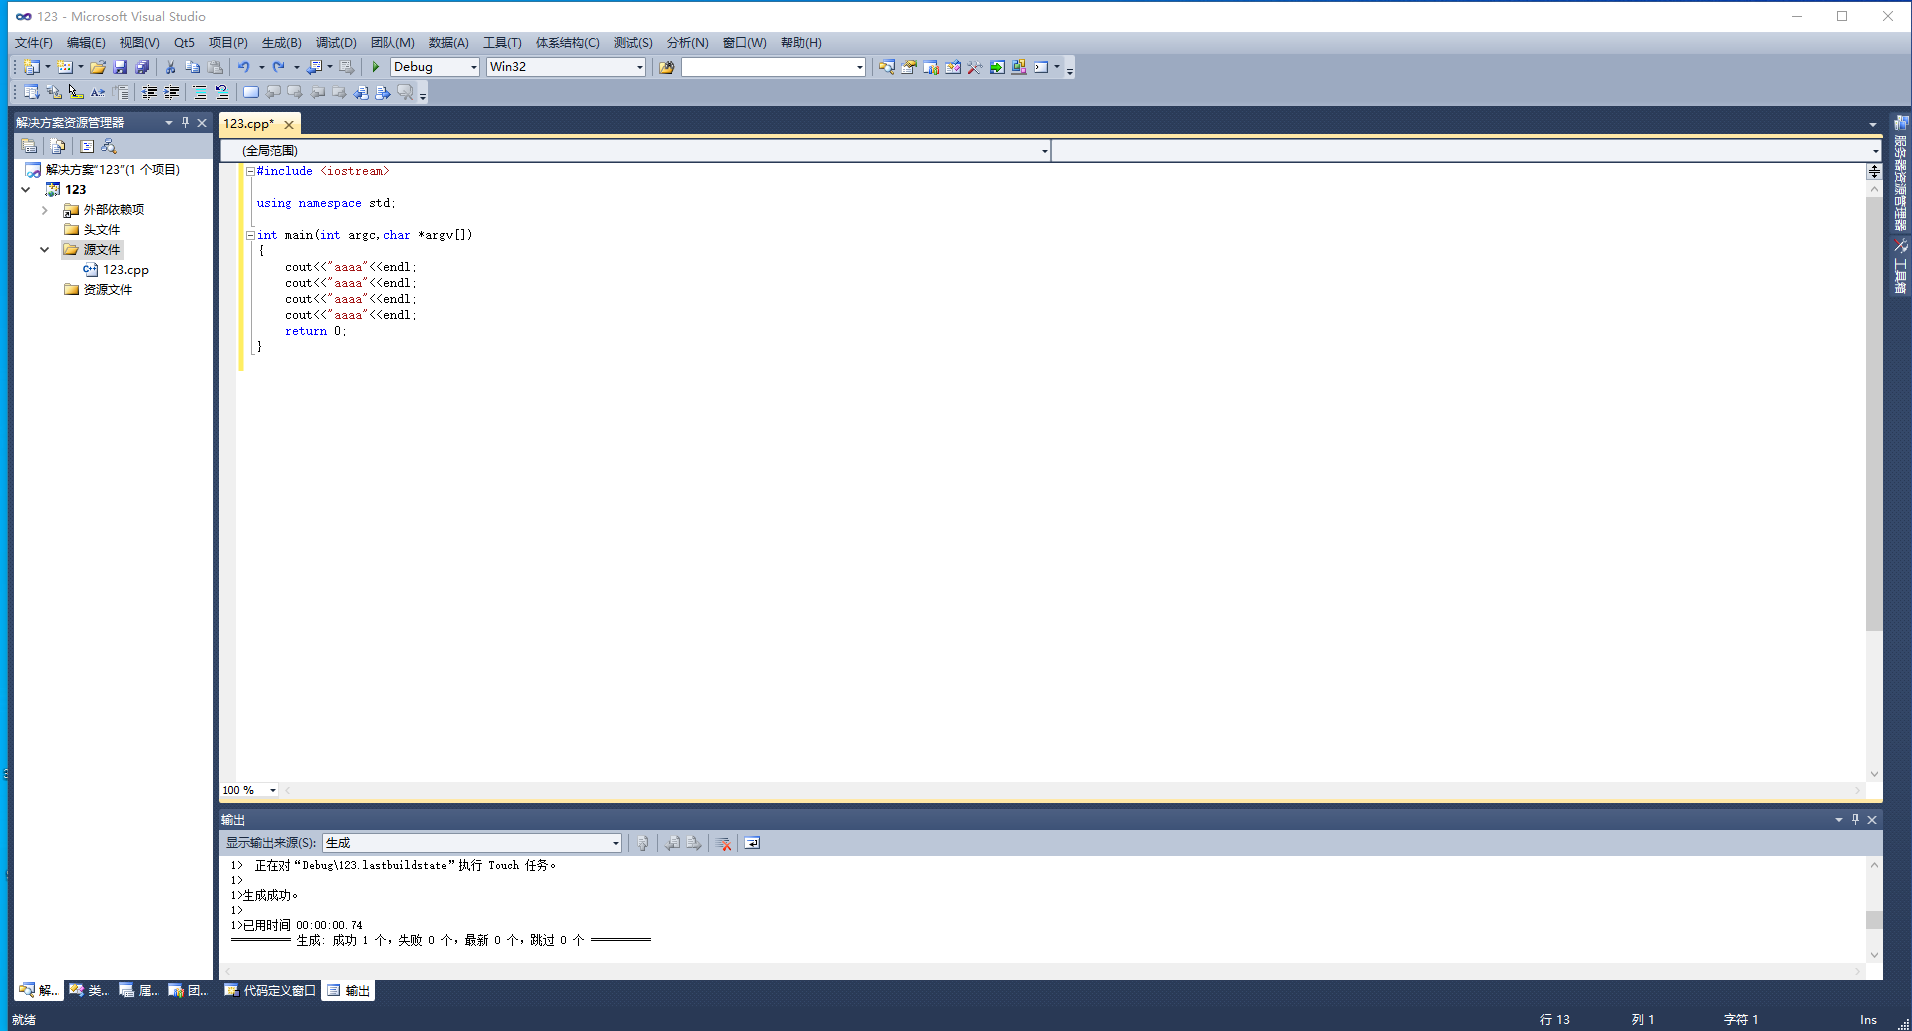Click the Copy icon in the toolbar
The image size is (1912, 1031).
pyautogui.click(x=193, y=67)
